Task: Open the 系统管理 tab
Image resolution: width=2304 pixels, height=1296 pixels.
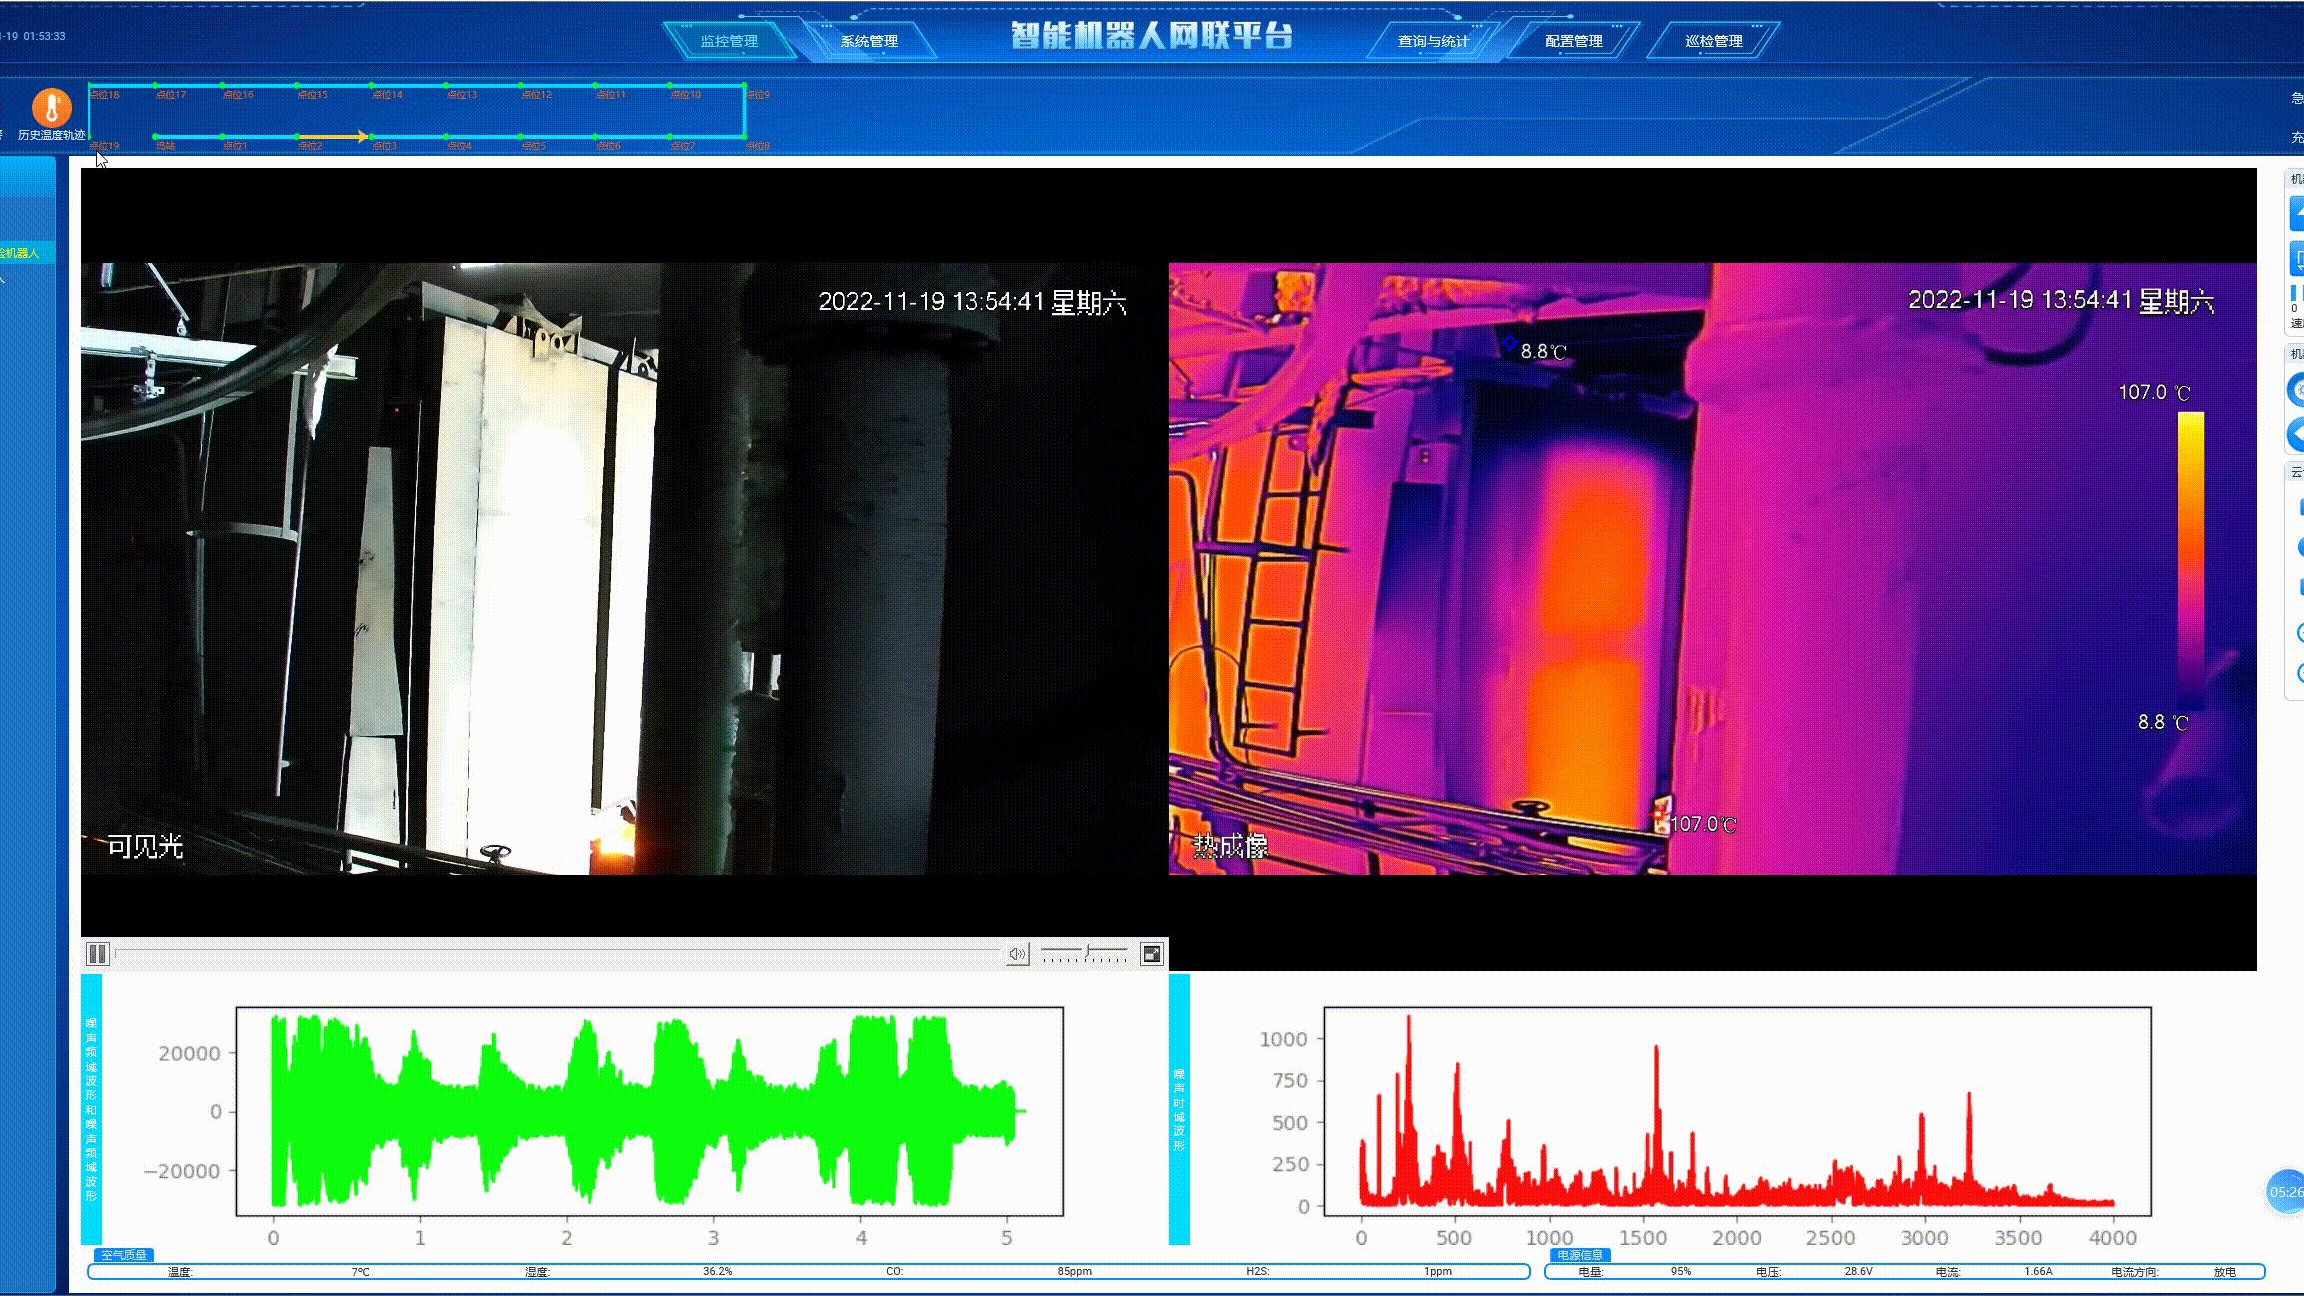Action: [868, 41]
